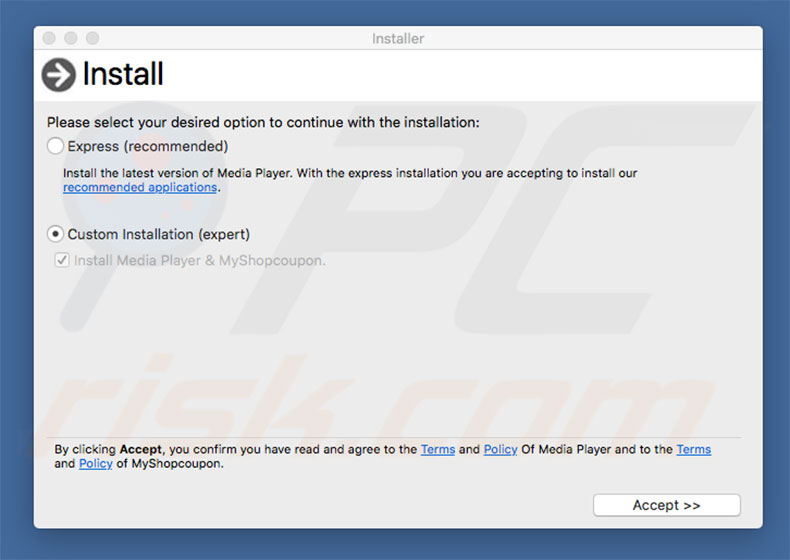This screenshot has width=790, height=560.
Task: Open the Policy link for Media Player
Action: point(500,450)
